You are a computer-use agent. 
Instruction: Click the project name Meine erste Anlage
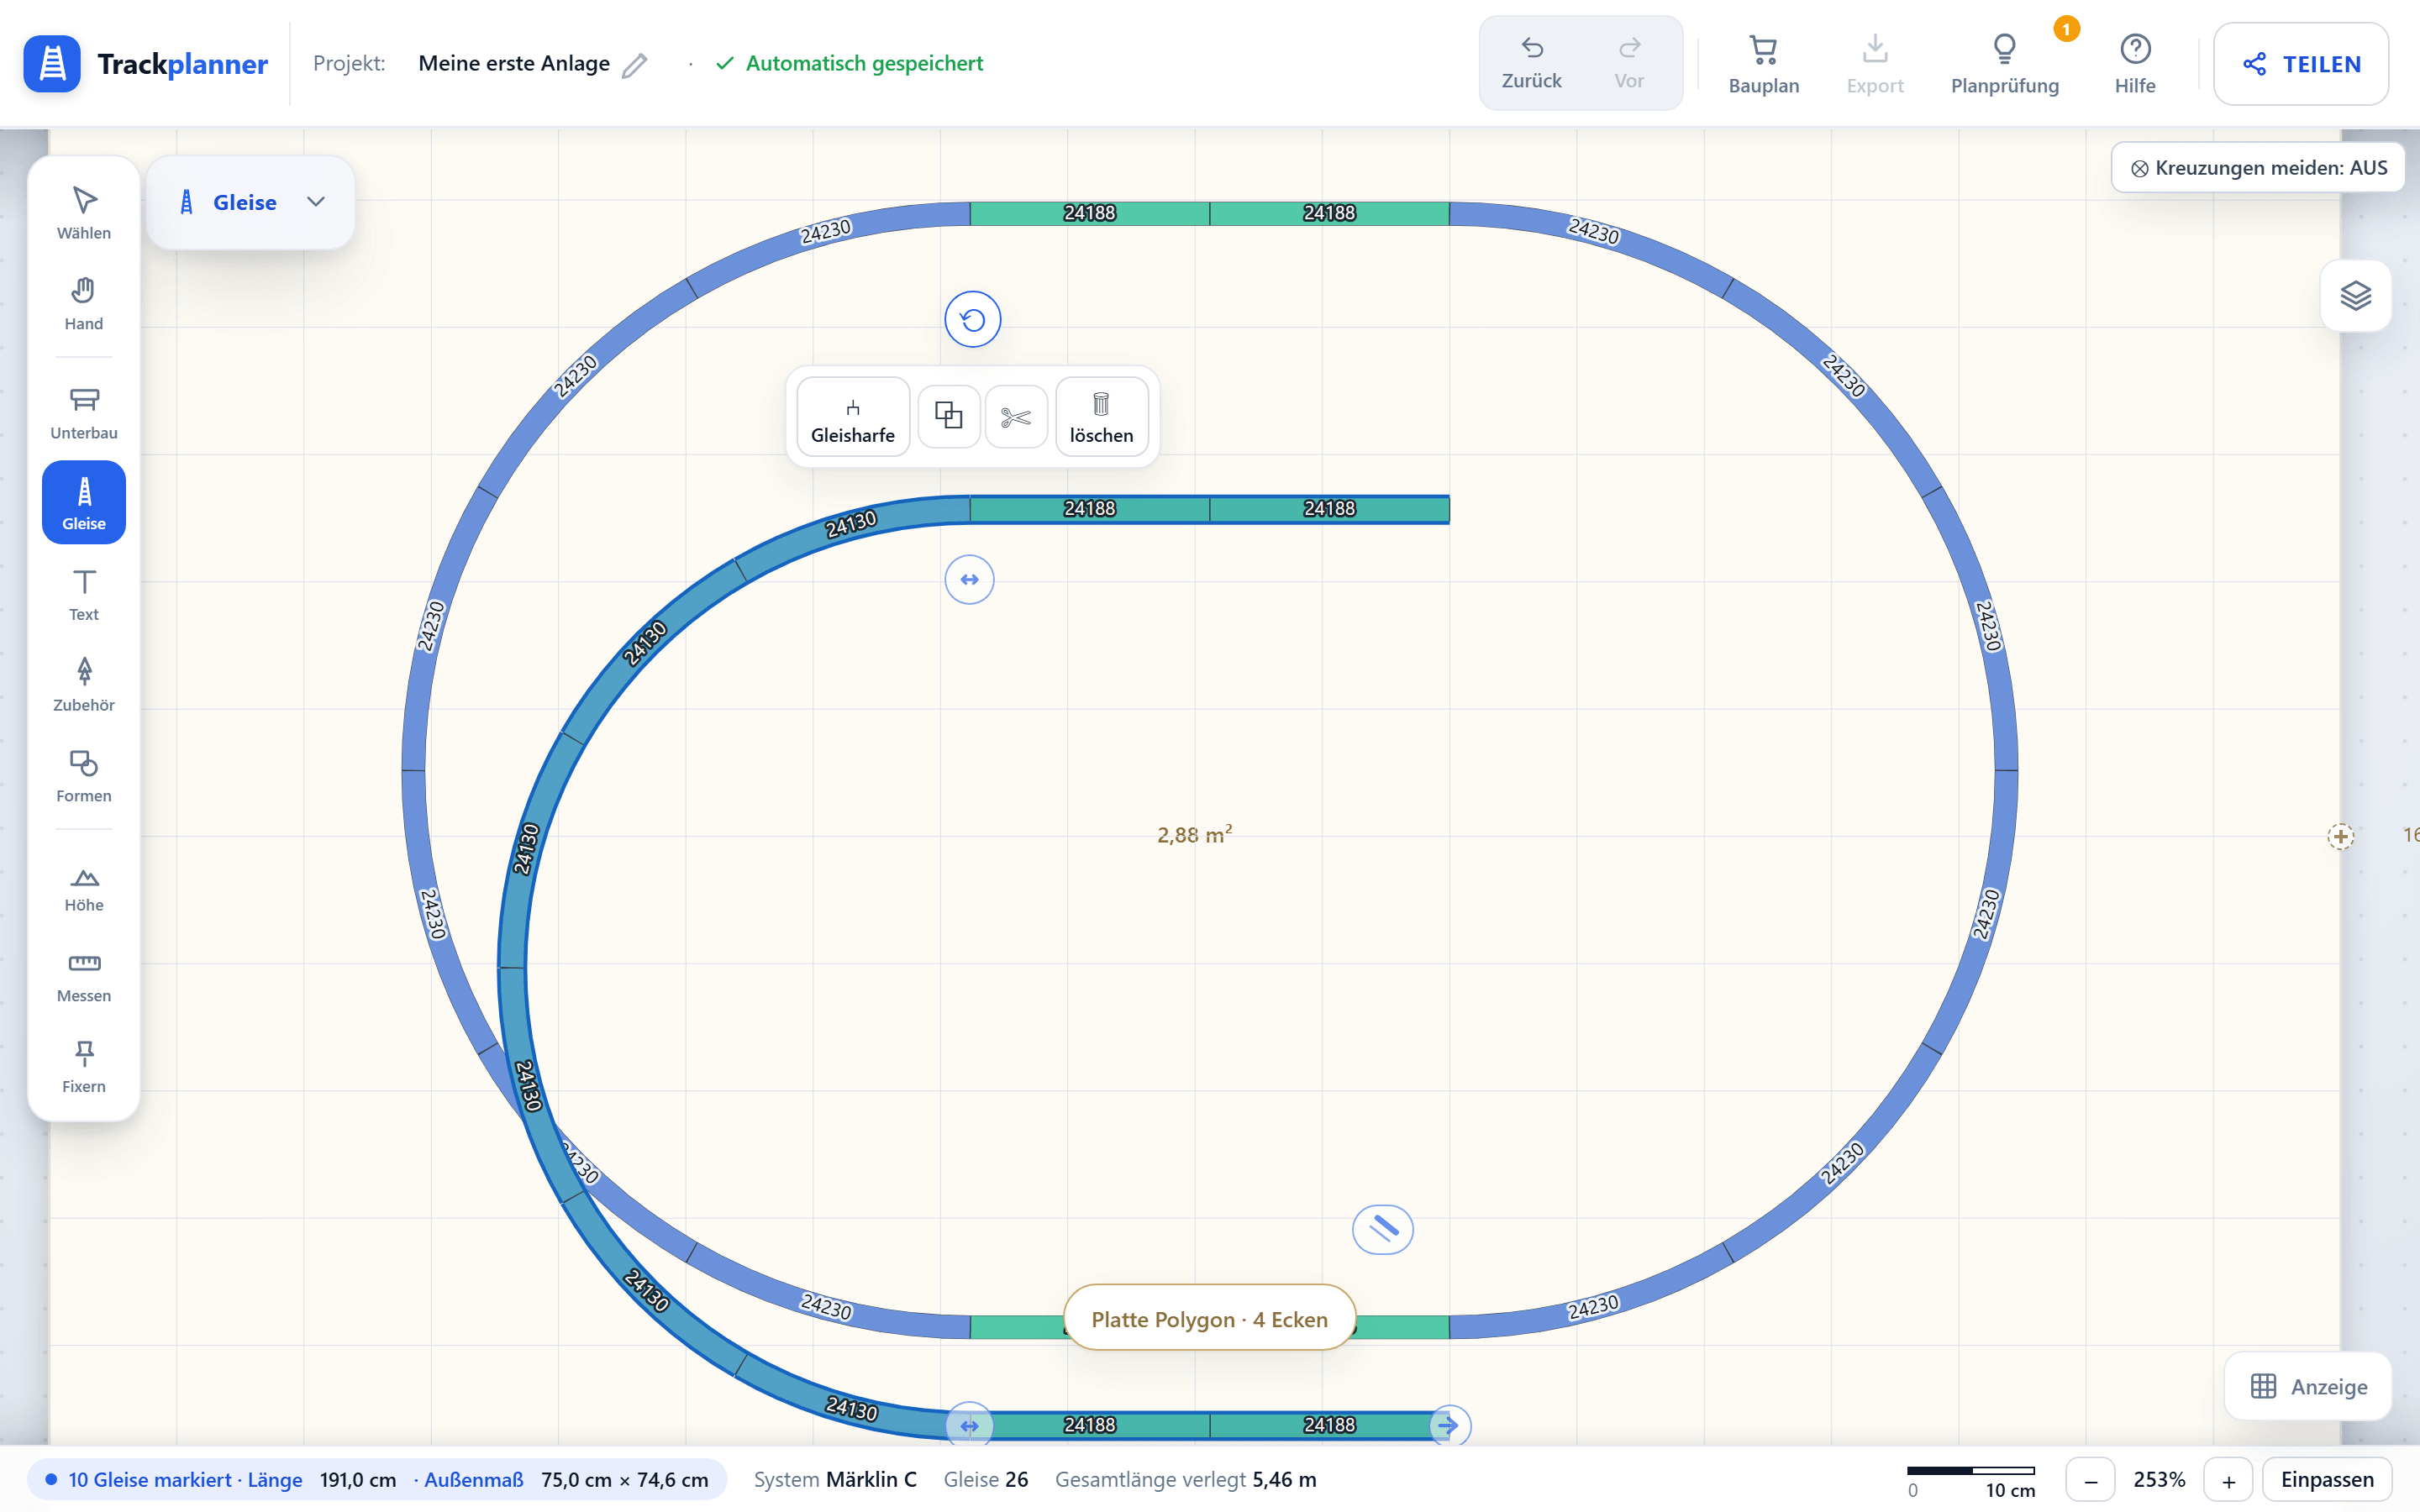(514, 64)
